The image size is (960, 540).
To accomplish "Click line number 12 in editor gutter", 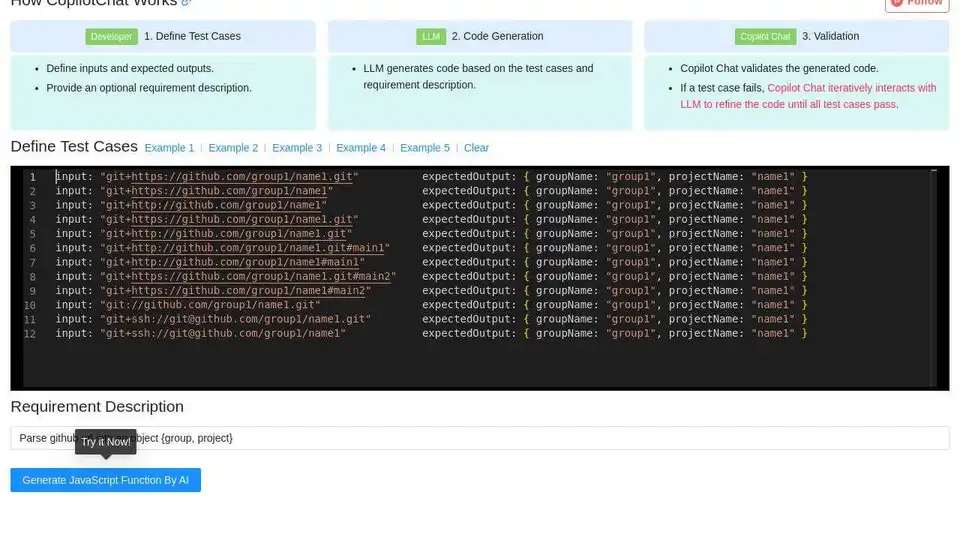I will pyautogui.click(x=30, y=334).
